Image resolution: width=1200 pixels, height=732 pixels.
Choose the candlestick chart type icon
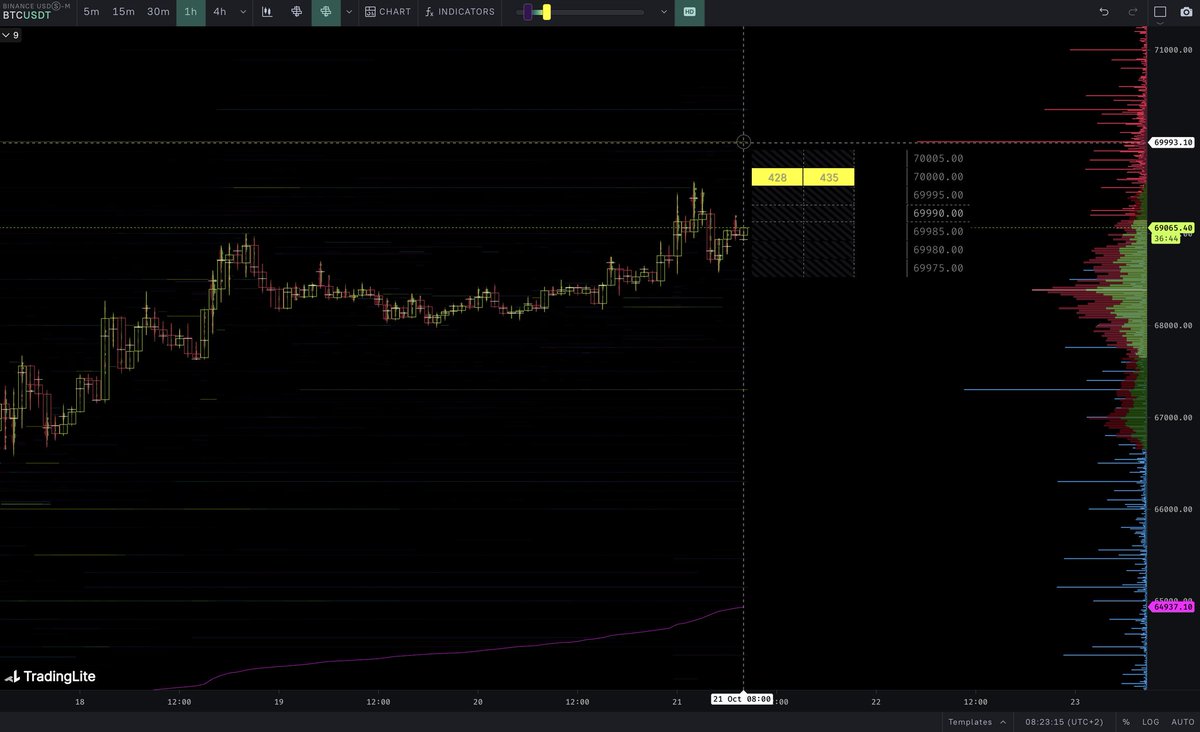[x=267, y=12]
